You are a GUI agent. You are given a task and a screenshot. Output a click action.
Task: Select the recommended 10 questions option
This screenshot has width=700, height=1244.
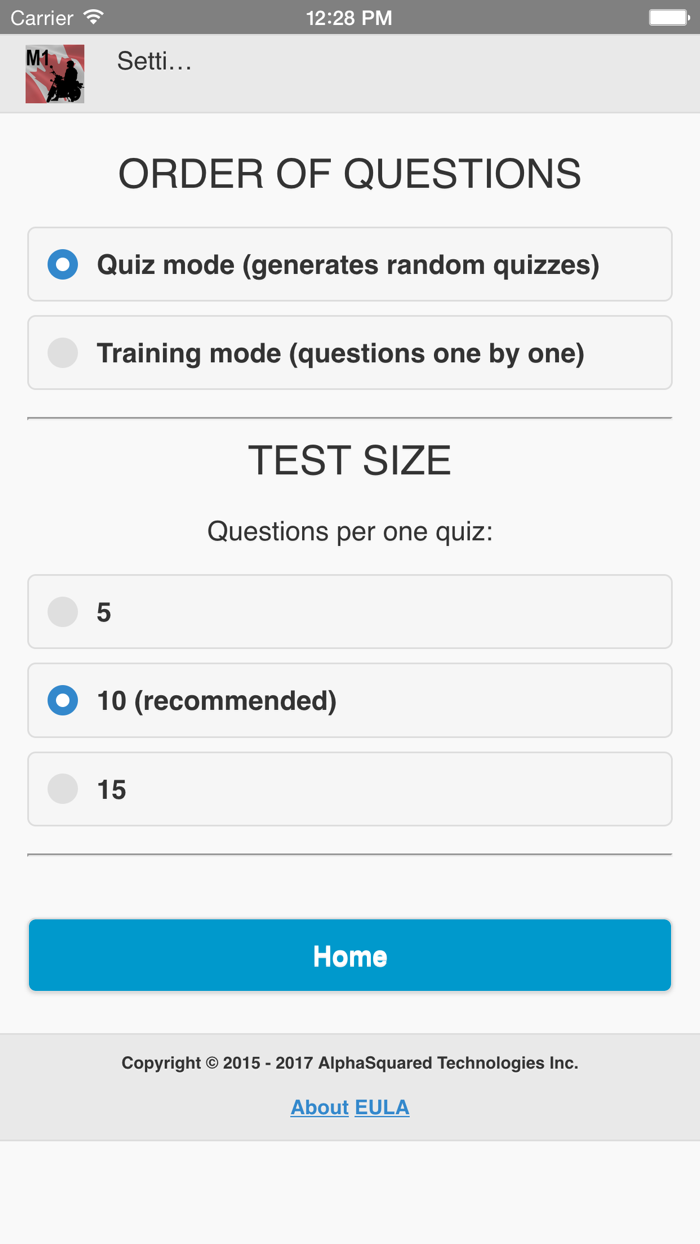point(62,700)
